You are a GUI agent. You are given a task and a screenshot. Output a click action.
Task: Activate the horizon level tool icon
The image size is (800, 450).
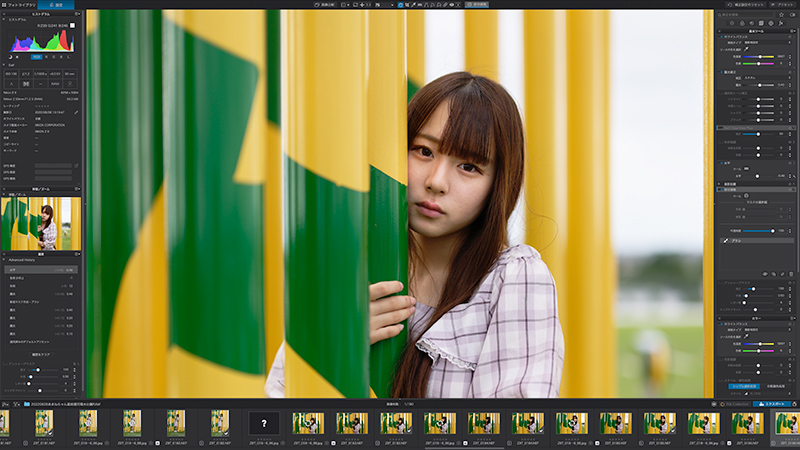coord(420,5)
